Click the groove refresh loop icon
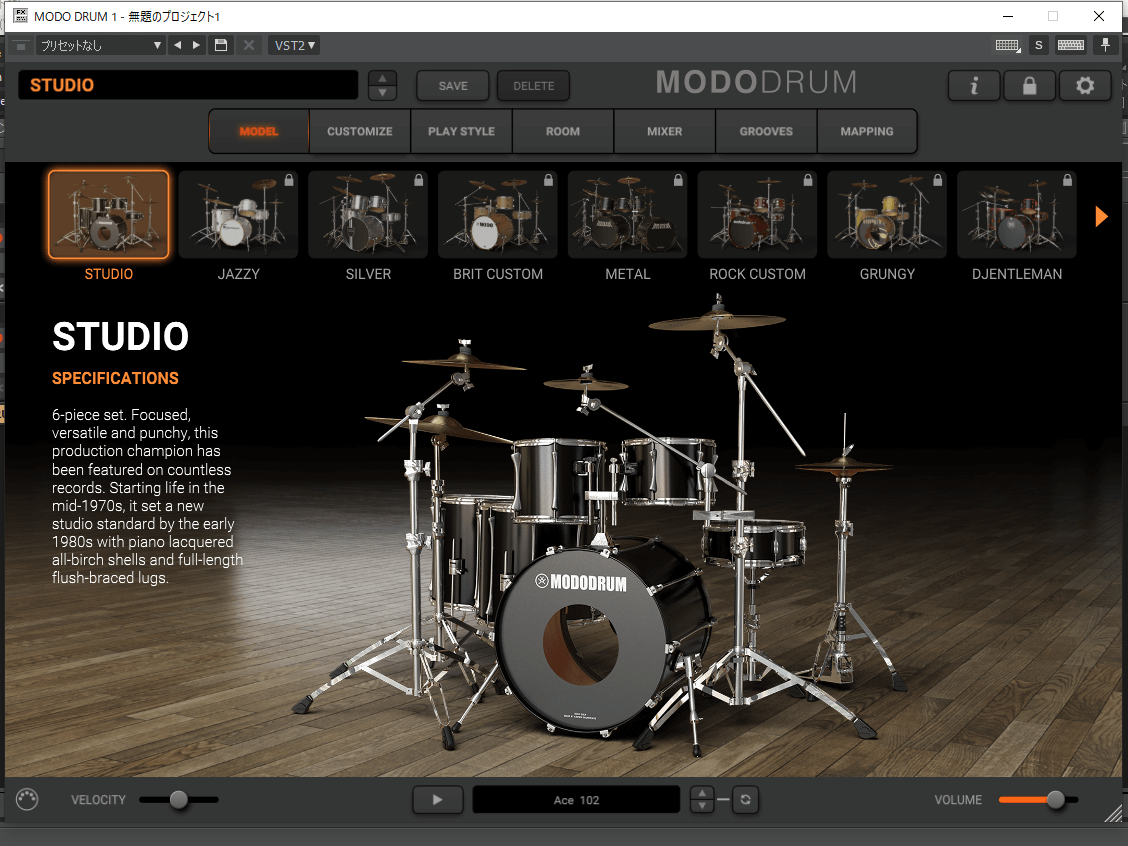The height and width of the screenshot is (846, 1128). [745, 799]
